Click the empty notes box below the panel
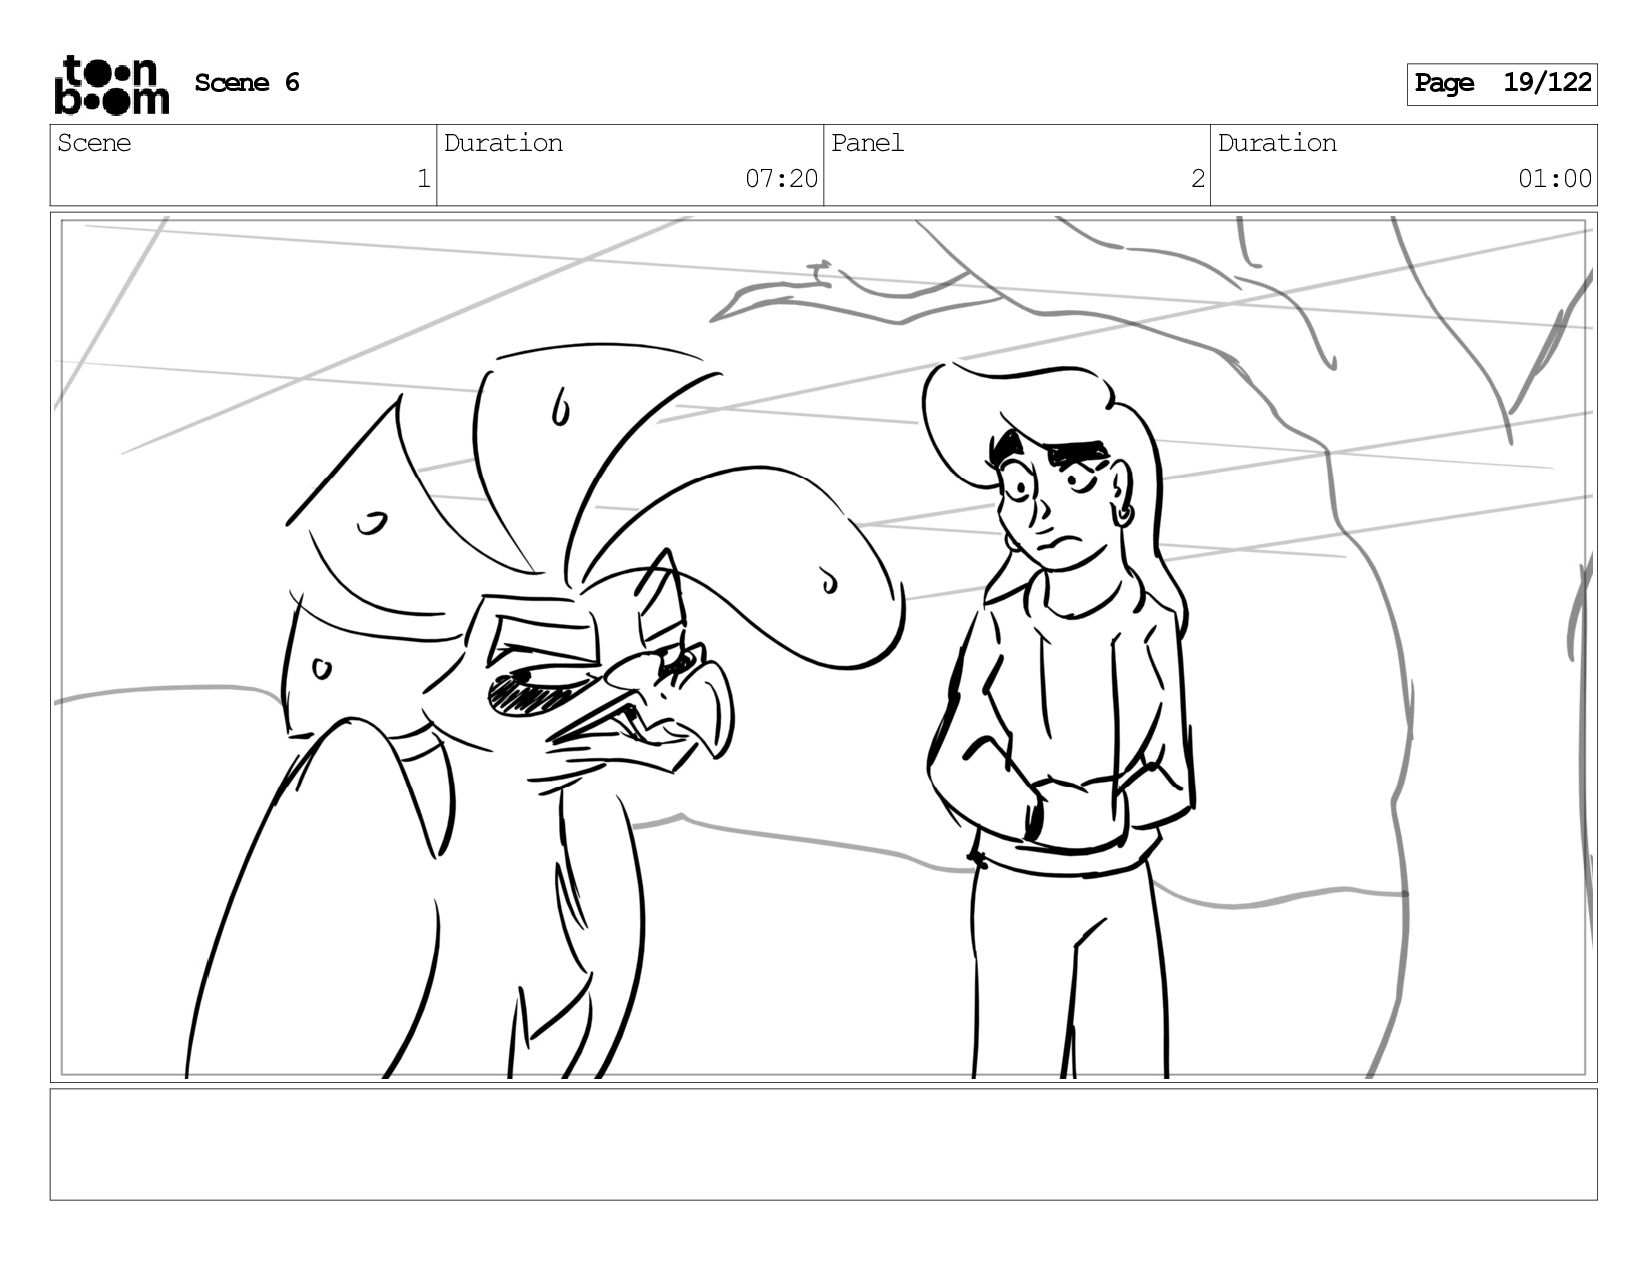Image resolution: width=1650 pixels, height=1275 pixels. pyautogui.click(x=824, y=1144)
